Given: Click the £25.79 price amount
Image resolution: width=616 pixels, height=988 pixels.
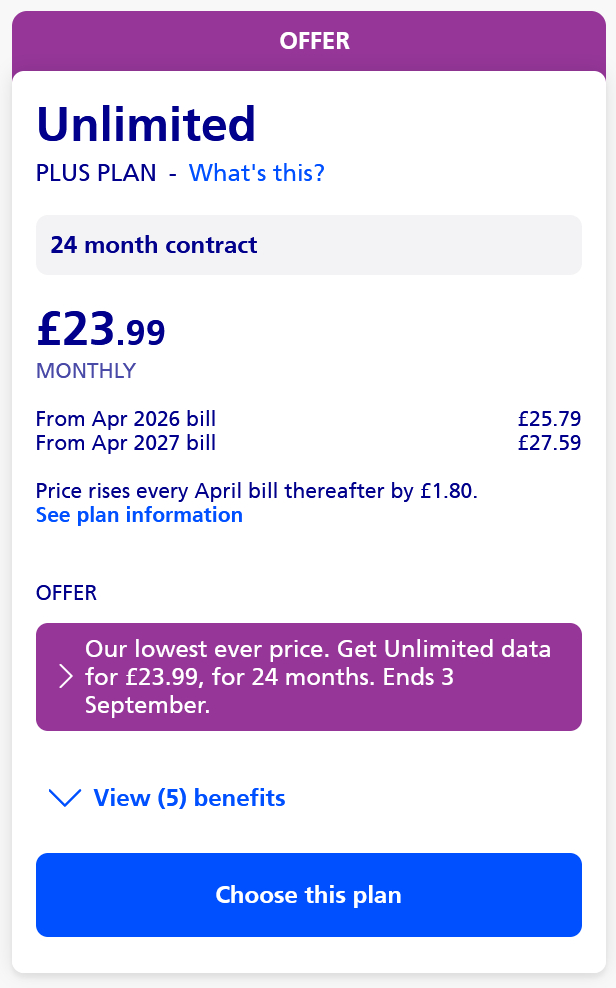Looking at the screenshot, I should pos(549,419).
